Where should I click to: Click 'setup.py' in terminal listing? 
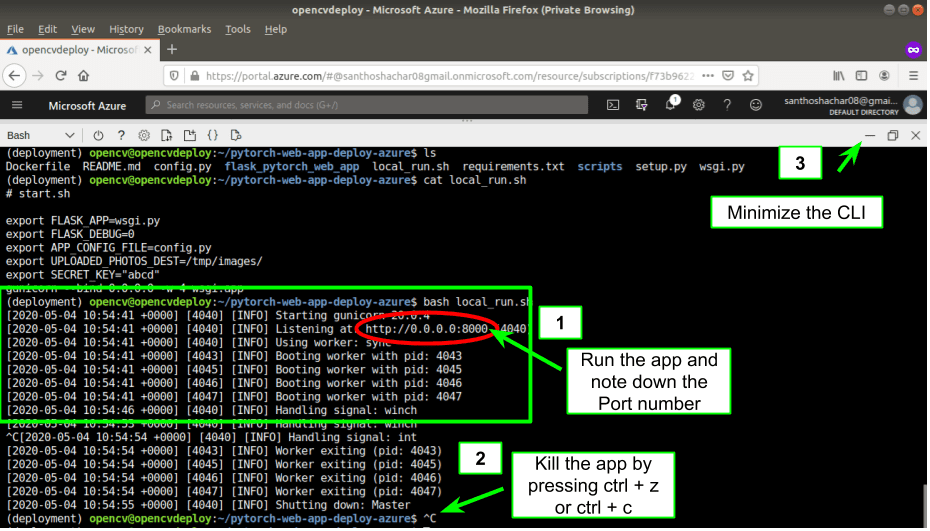point(661,167)
